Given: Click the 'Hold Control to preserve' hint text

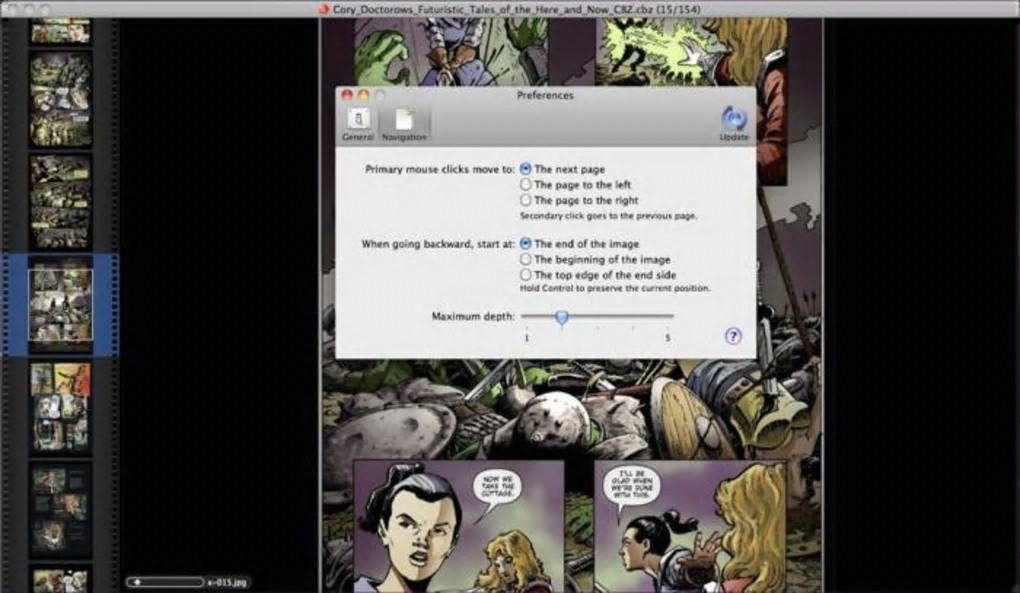Looking at the screenshot, I should click(x=615, y=288).
